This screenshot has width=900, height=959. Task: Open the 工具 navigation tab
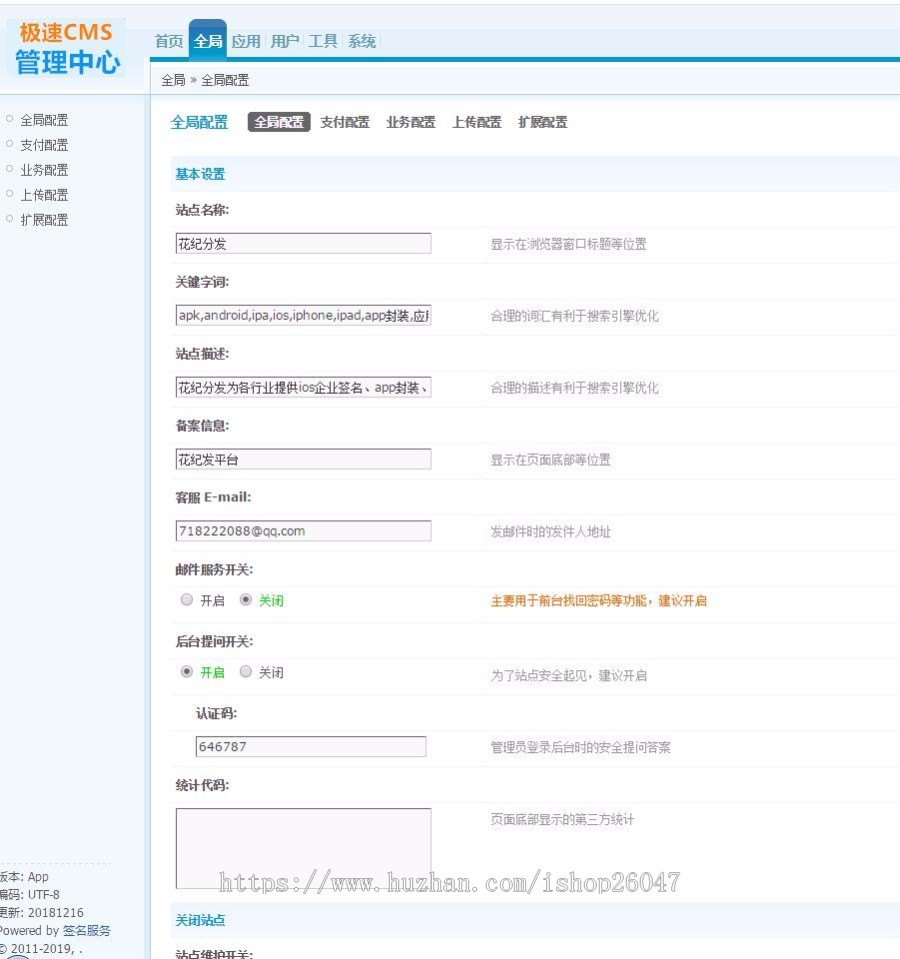[323, 41]
